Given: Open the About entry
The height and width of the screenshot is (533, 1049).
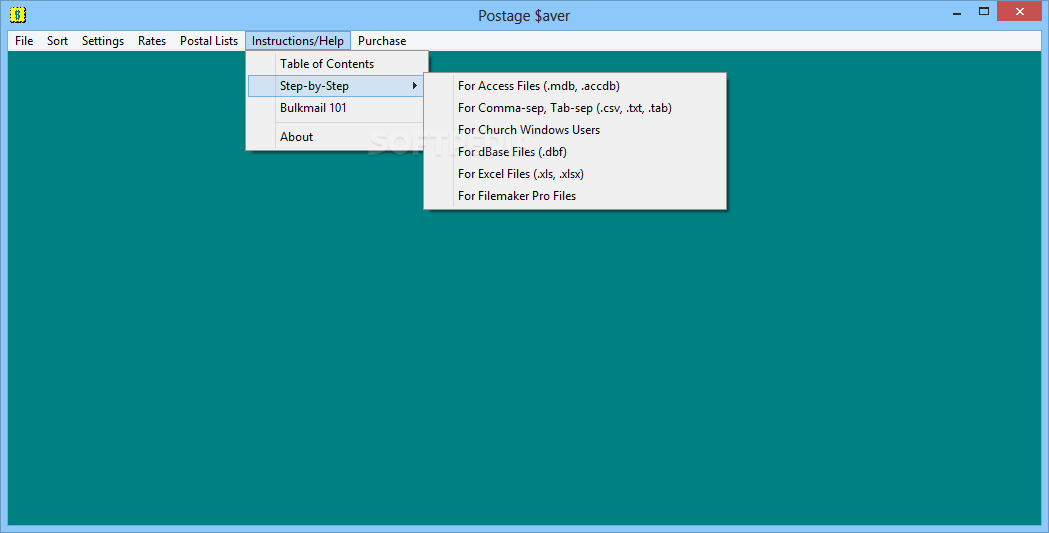Looking at the screenshot, I should [x=337, y=136].
